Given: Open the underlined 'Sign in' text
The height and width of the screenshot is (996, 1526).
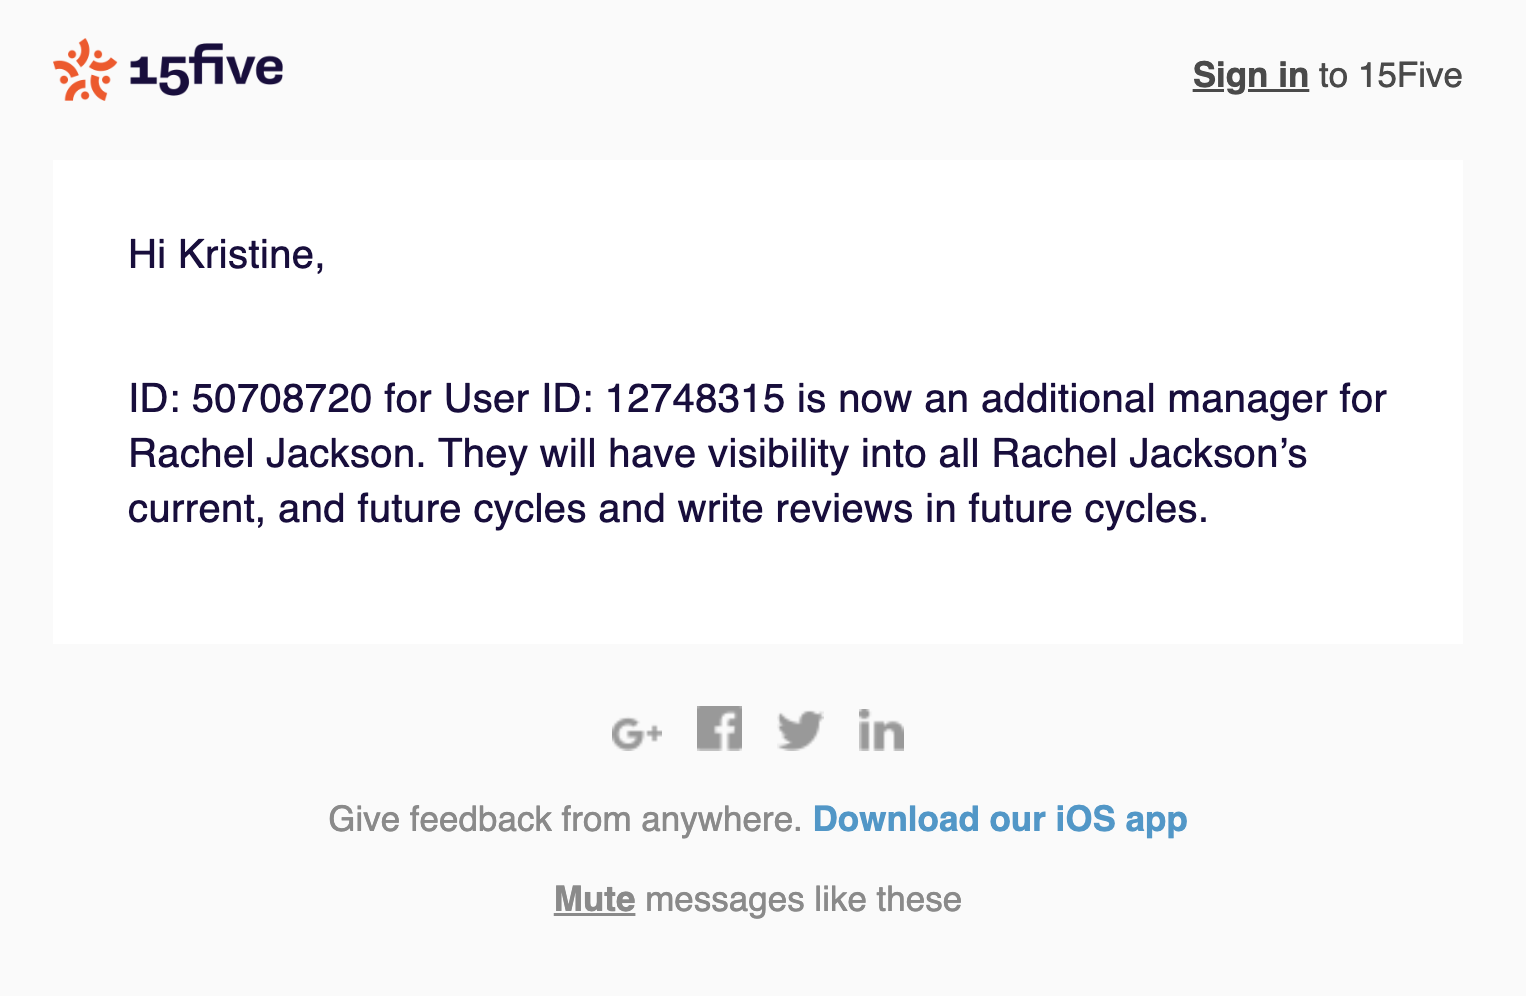Looking at the screenshot, I should point(1250,75).
